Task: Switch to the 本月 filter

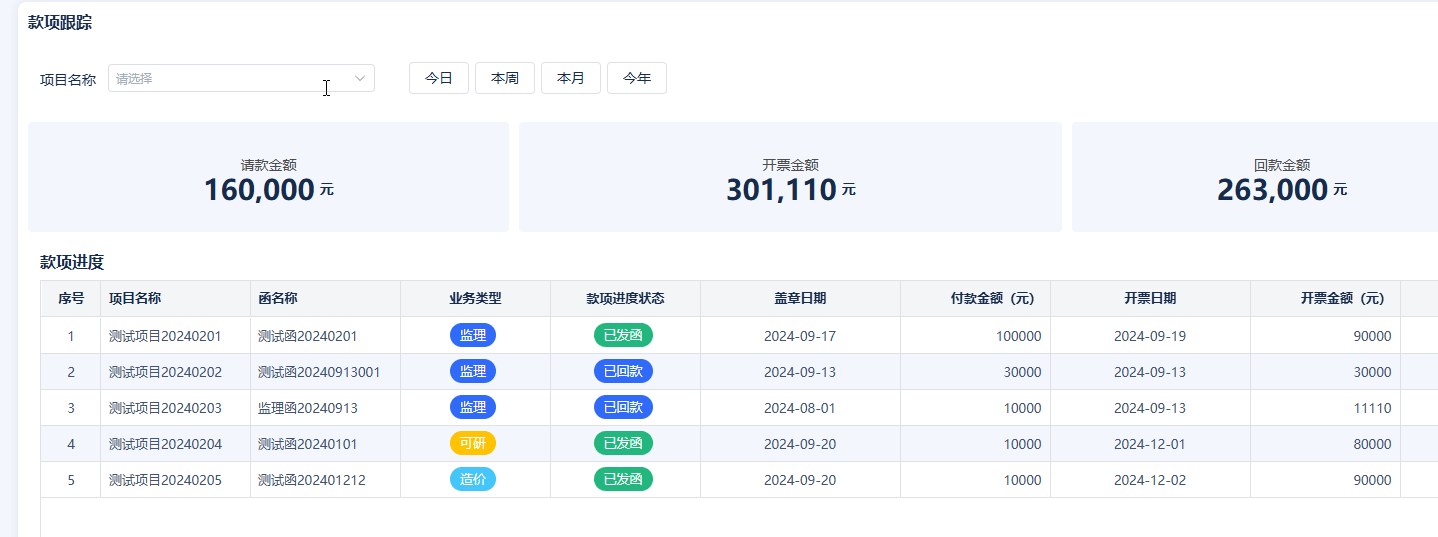Action: (571, 78)
